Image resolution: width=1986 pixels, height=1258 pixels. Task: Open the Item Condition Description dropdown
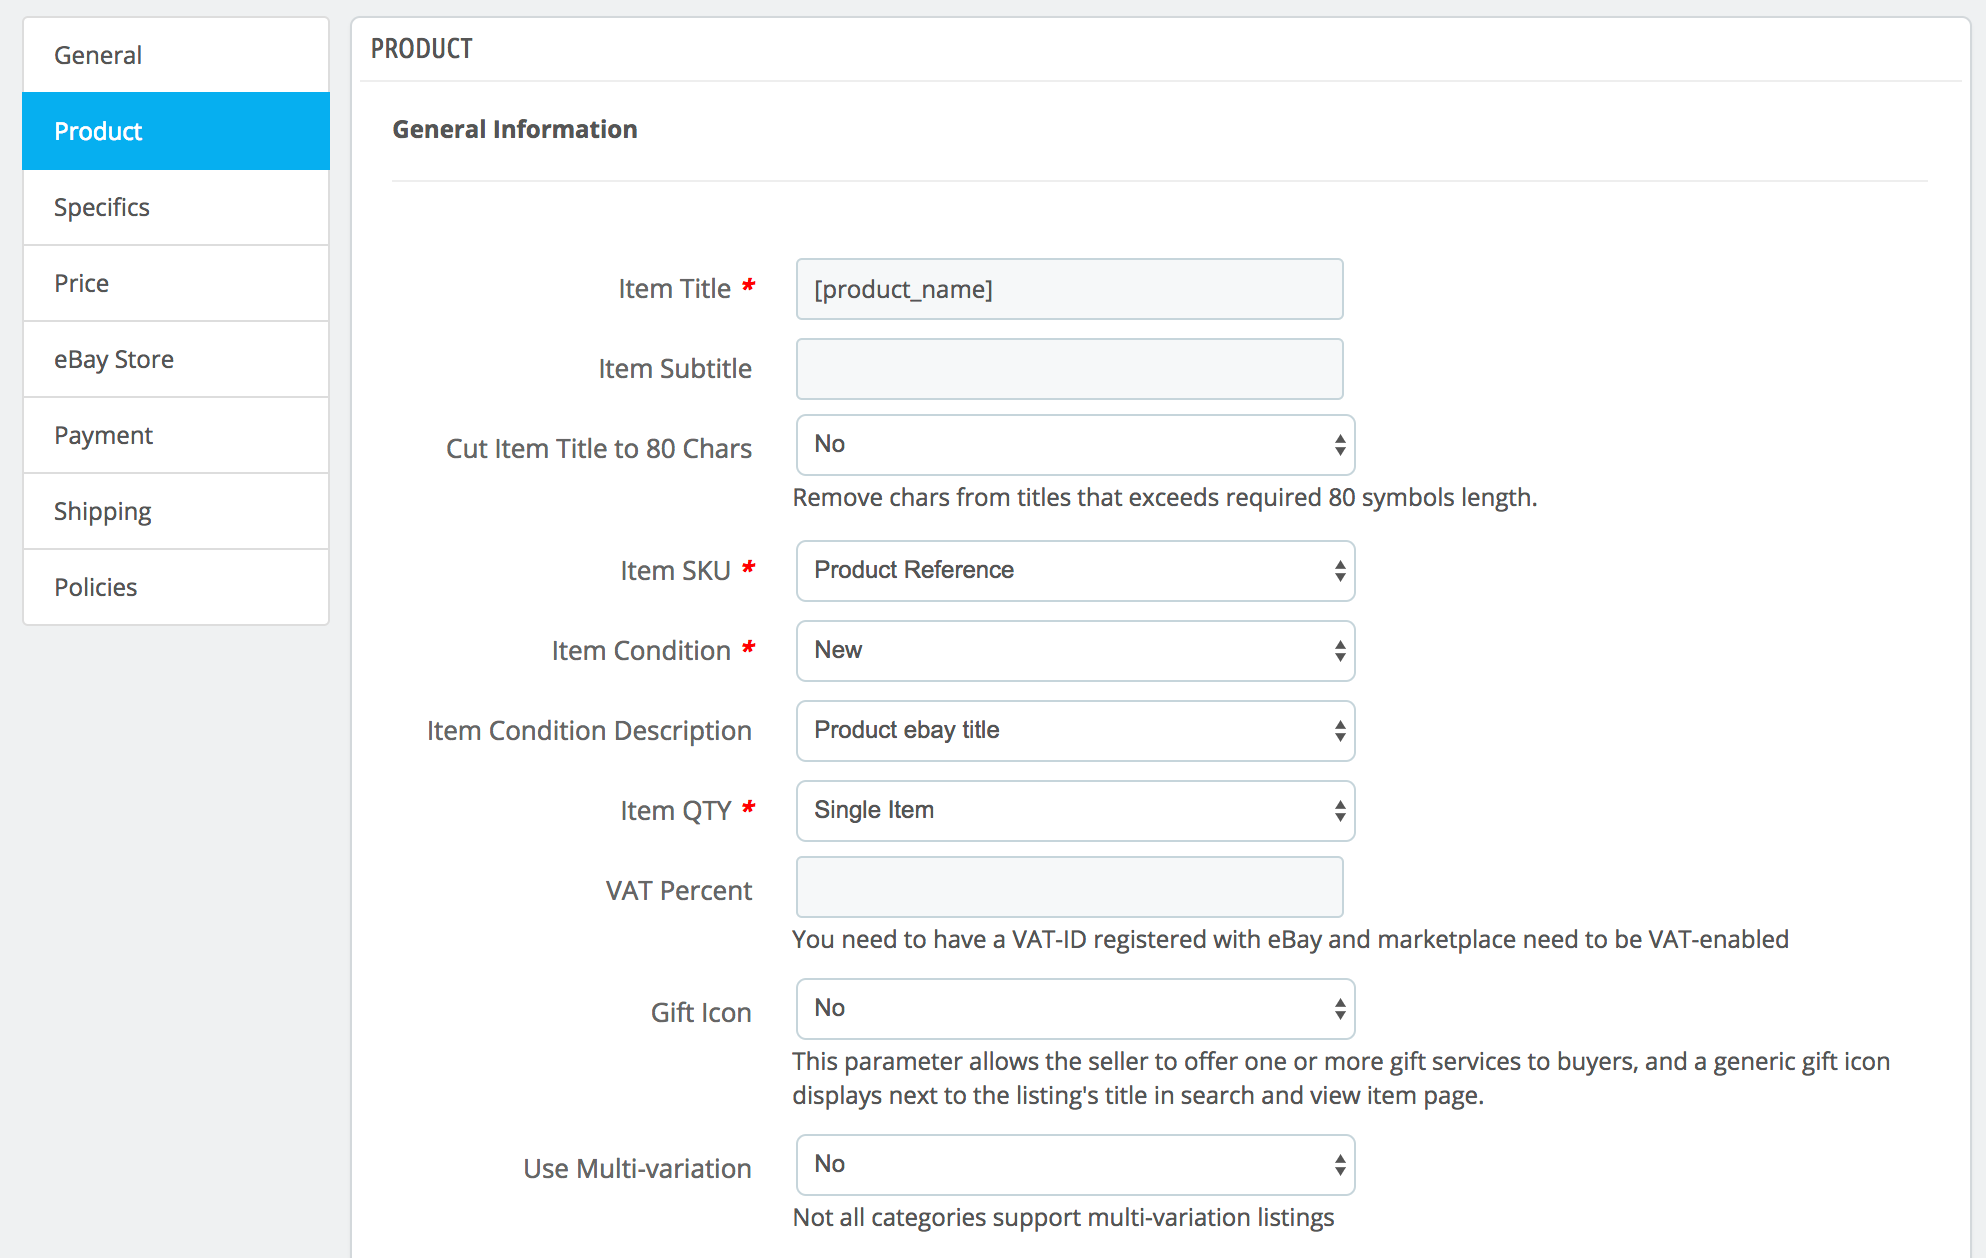[x=1075, y=731]
